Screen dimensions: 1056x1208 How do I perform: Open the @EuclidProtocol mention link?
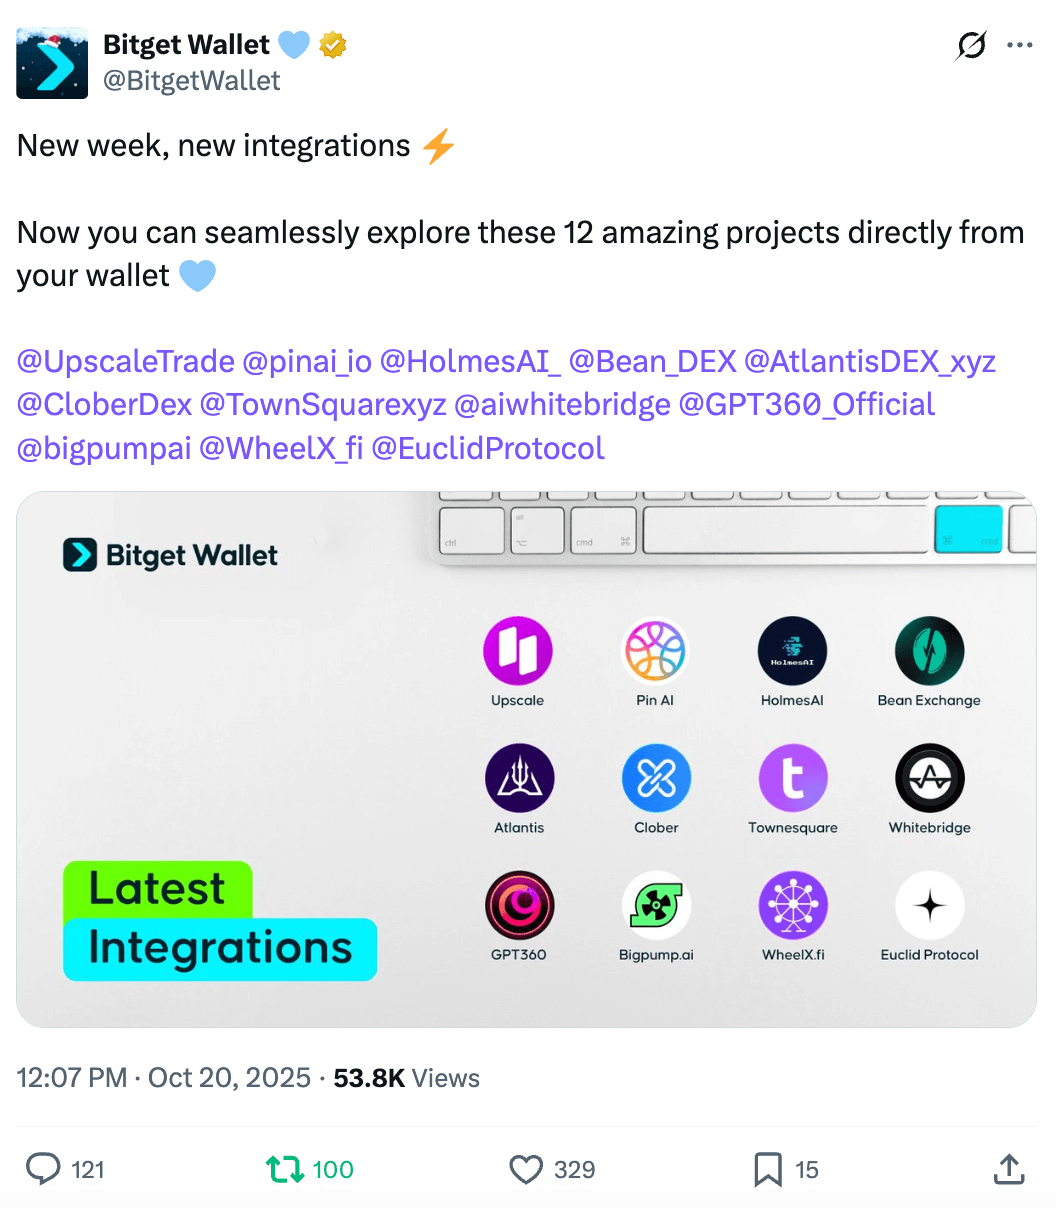click(488, 448)
